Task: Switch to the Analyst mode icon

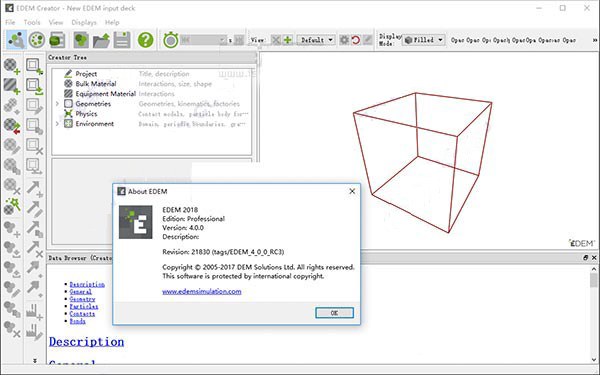Action: tap(57, 40)
